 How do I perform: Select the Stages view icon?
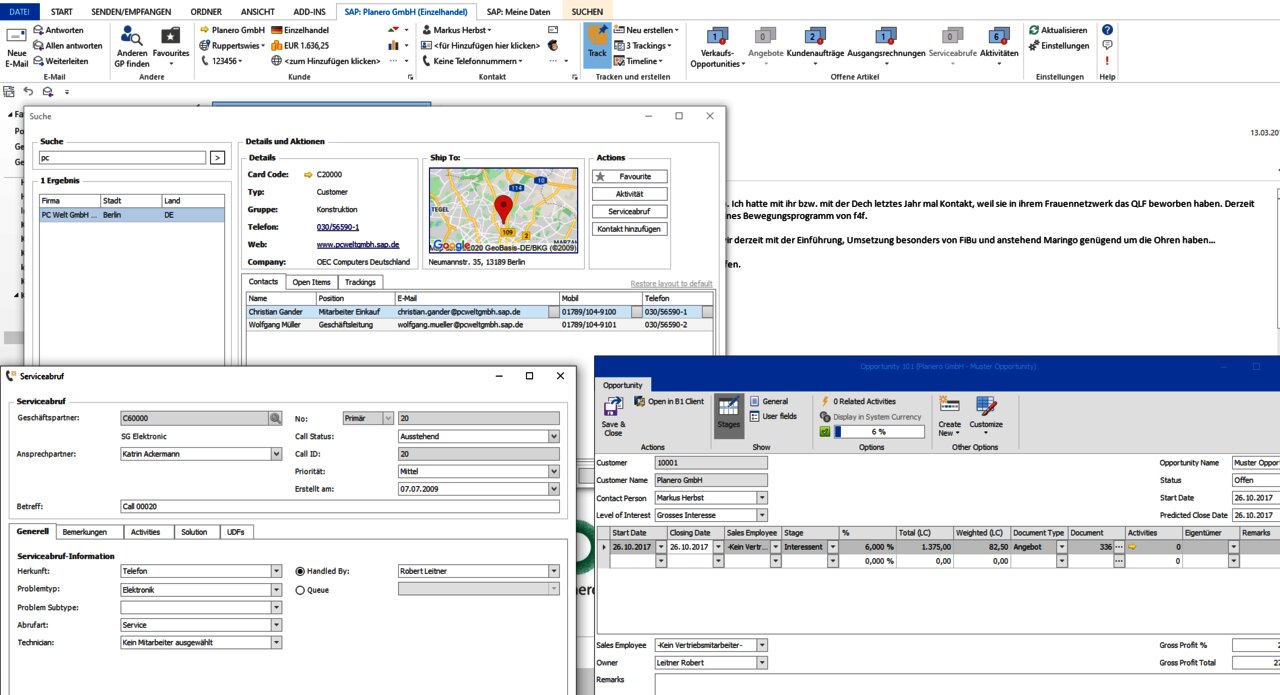click(728, 412)
